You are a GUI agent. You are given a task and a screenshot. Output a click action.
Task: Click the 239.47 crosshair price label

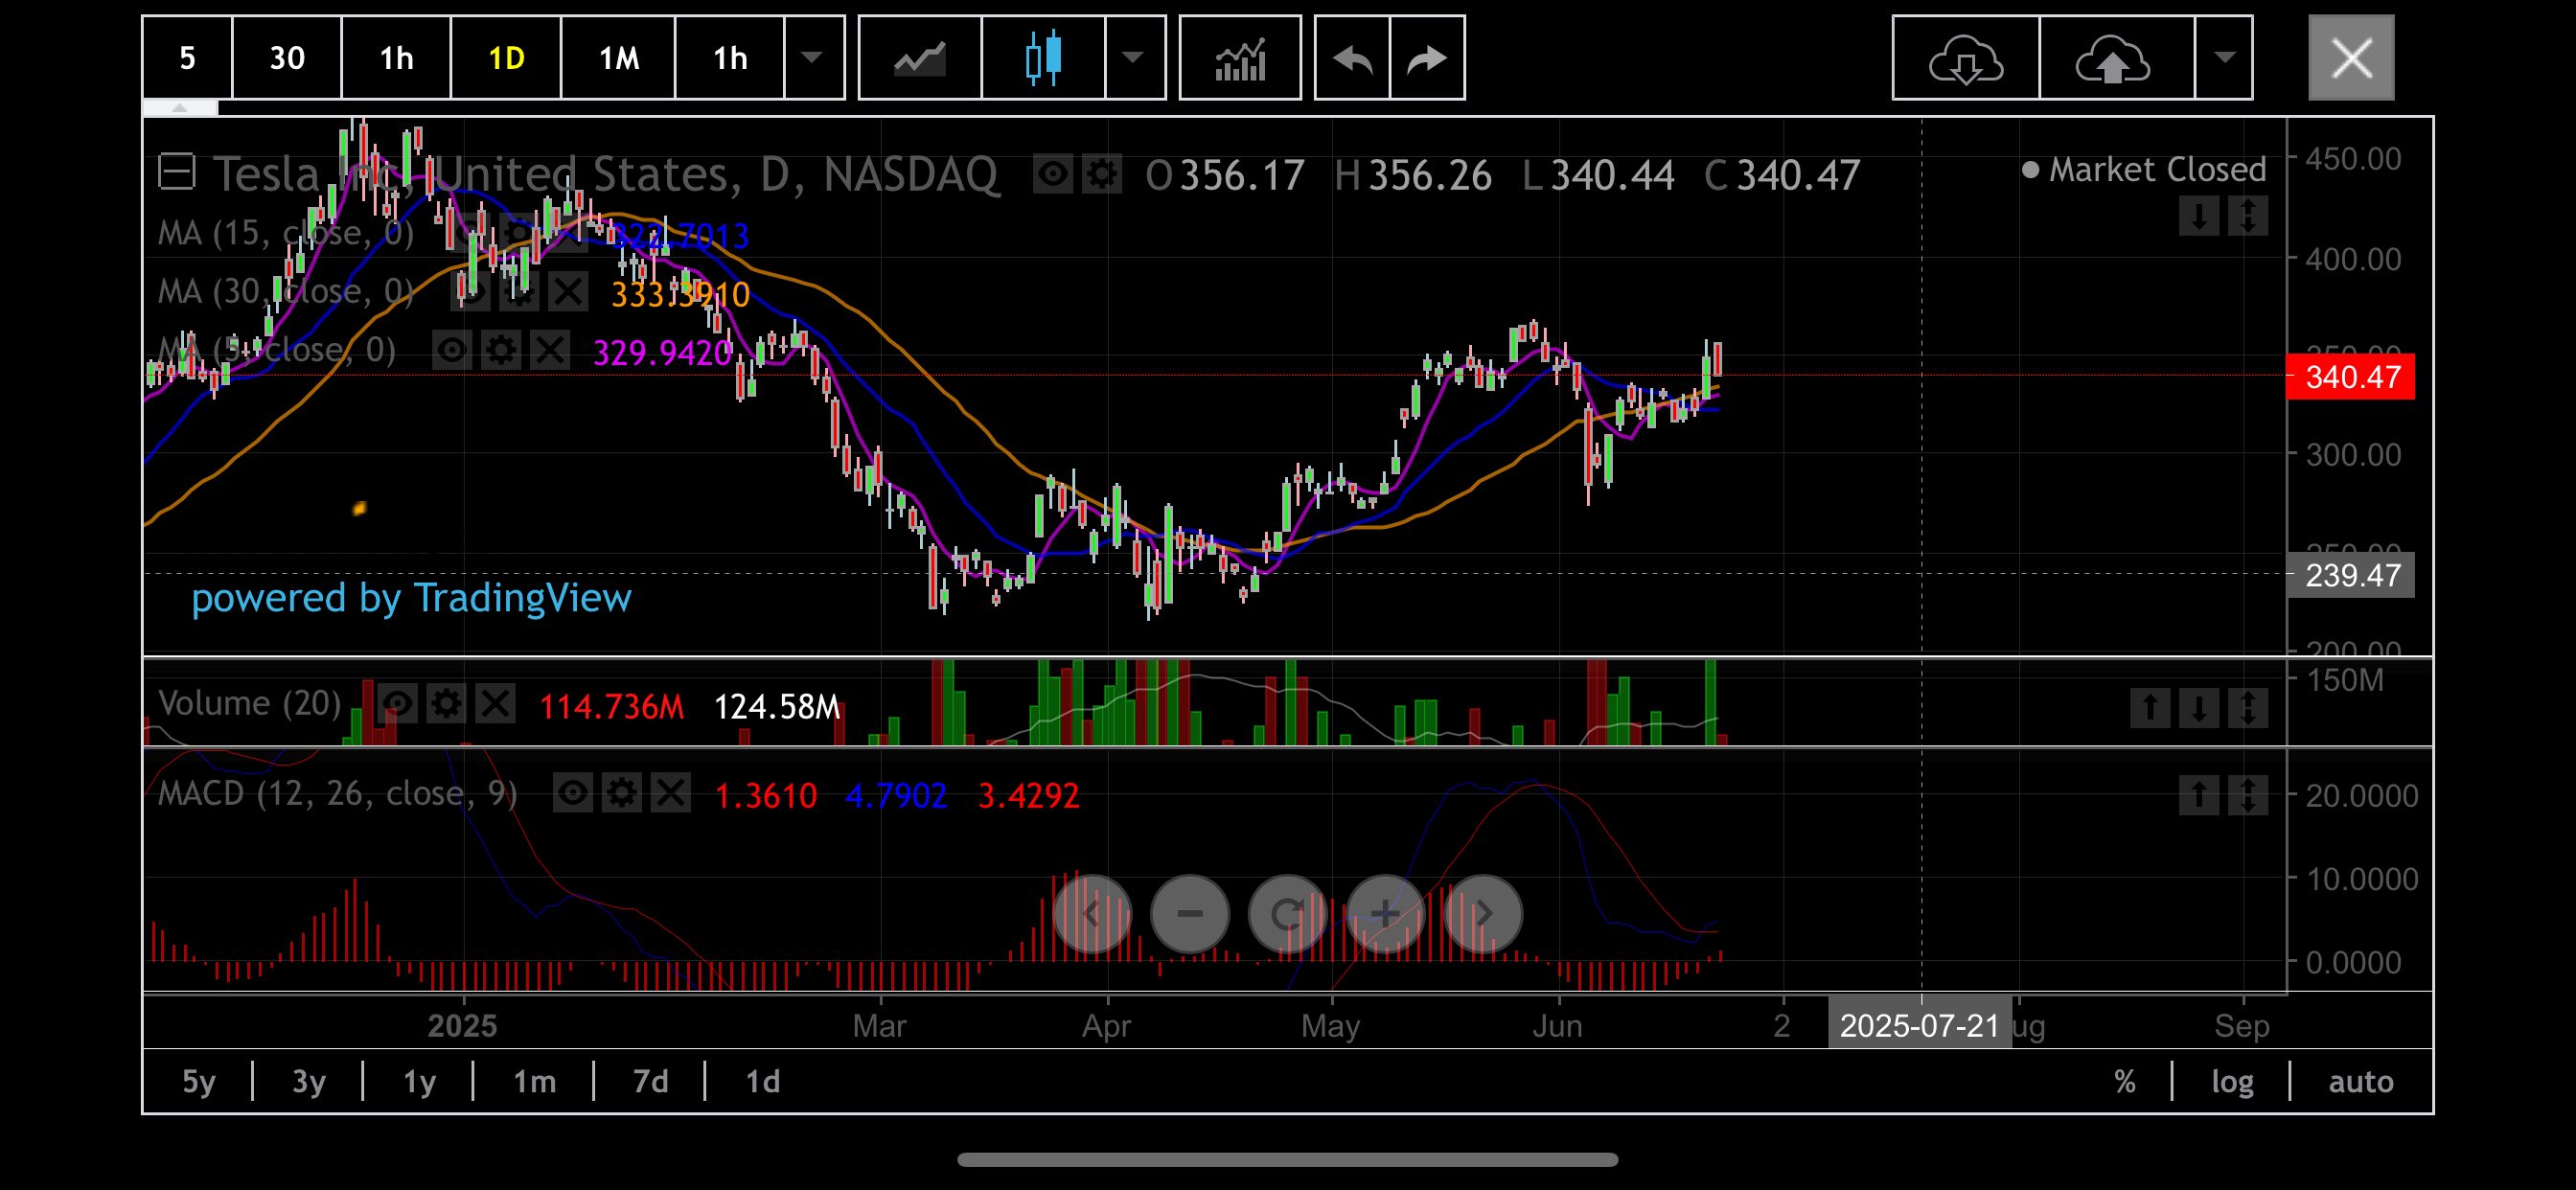coord(2351,575)
